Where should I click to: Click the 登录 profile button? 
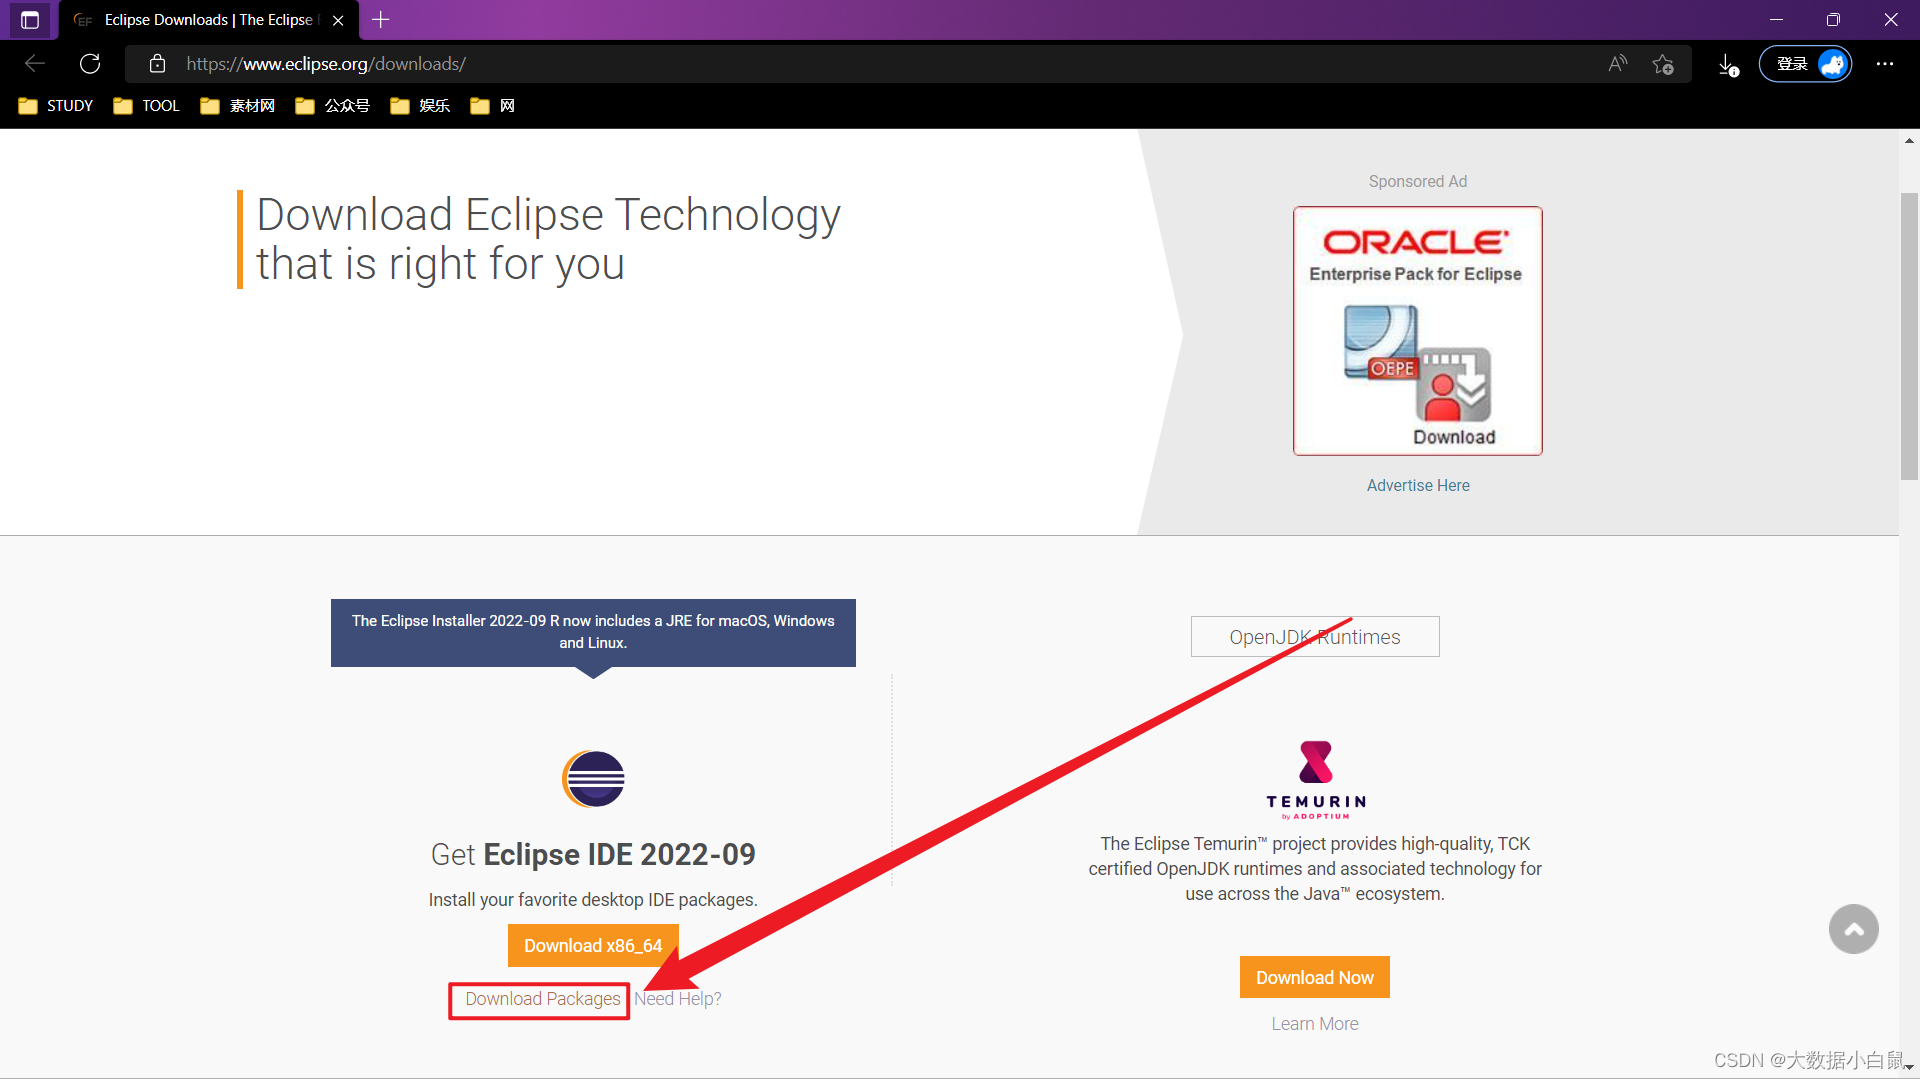[1805, 64]
